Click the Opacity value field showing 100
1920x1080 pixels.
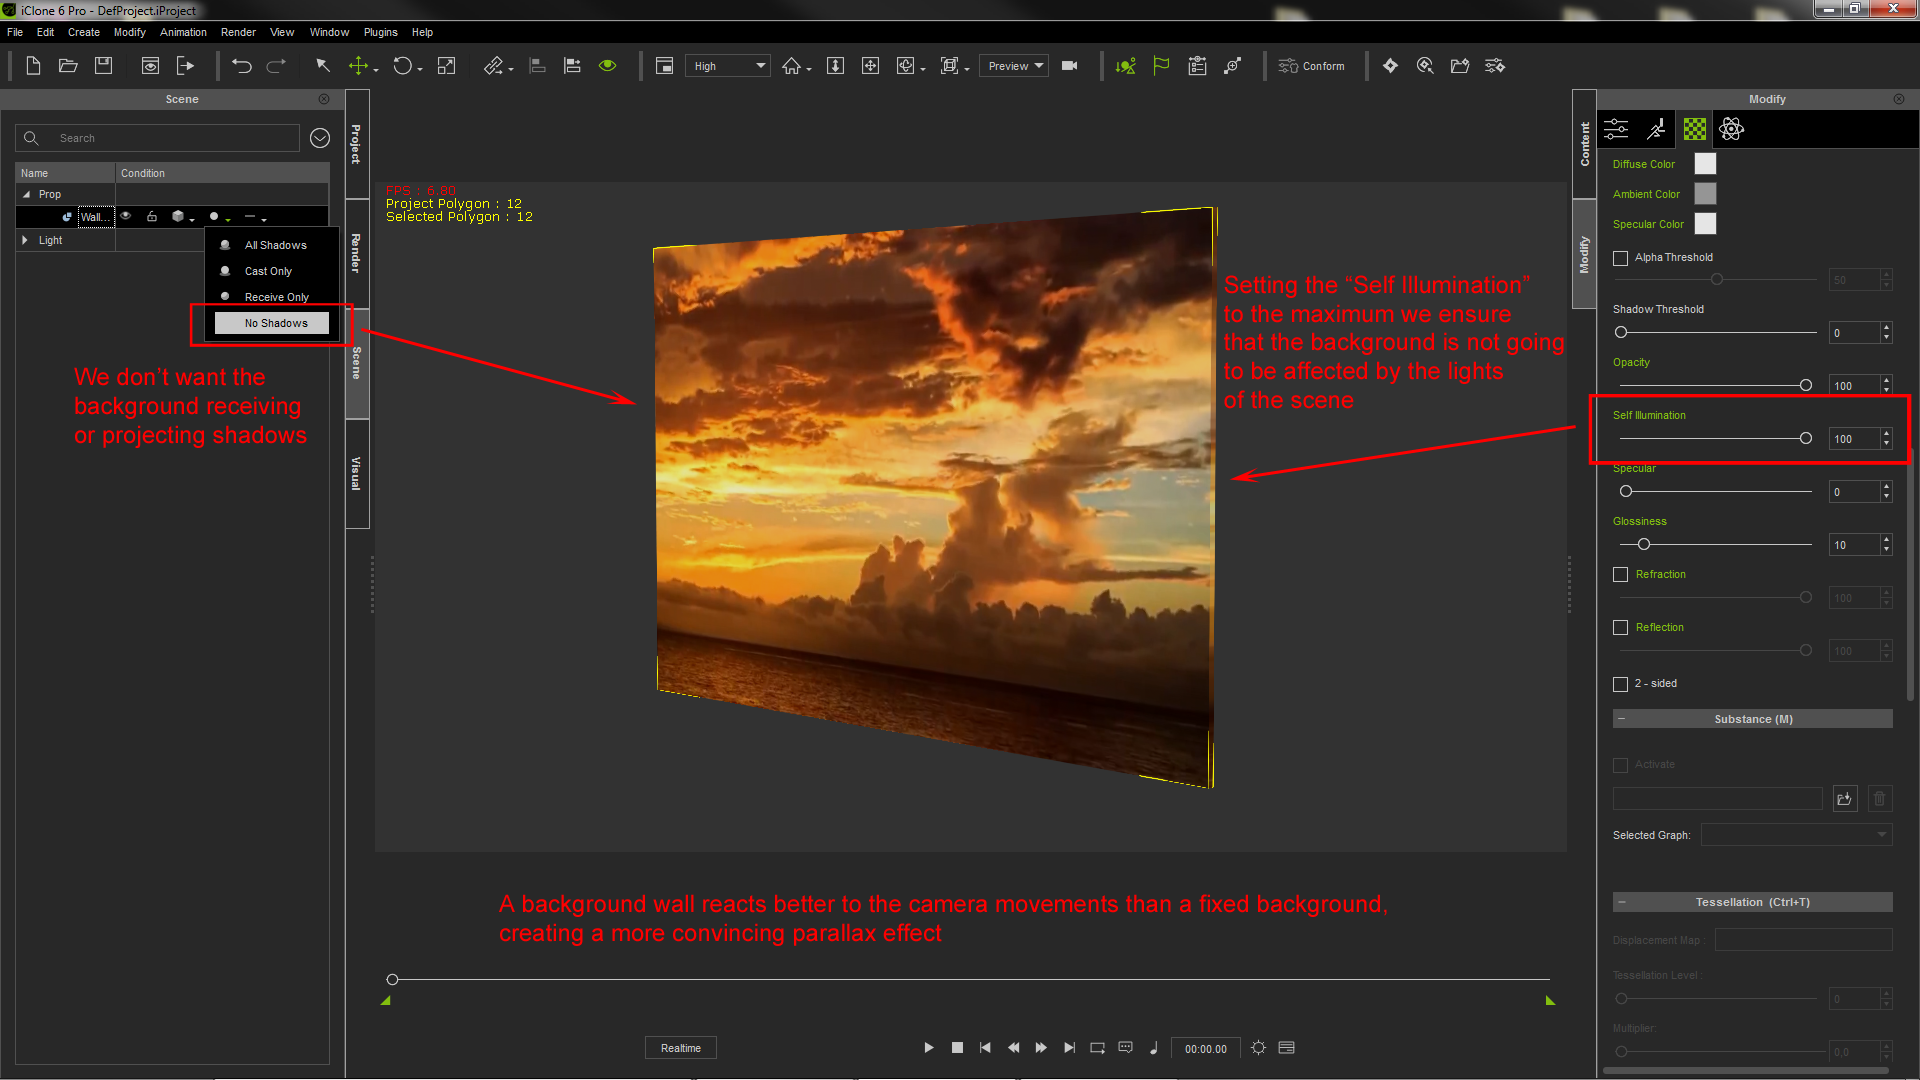[x=1855, y=386]
